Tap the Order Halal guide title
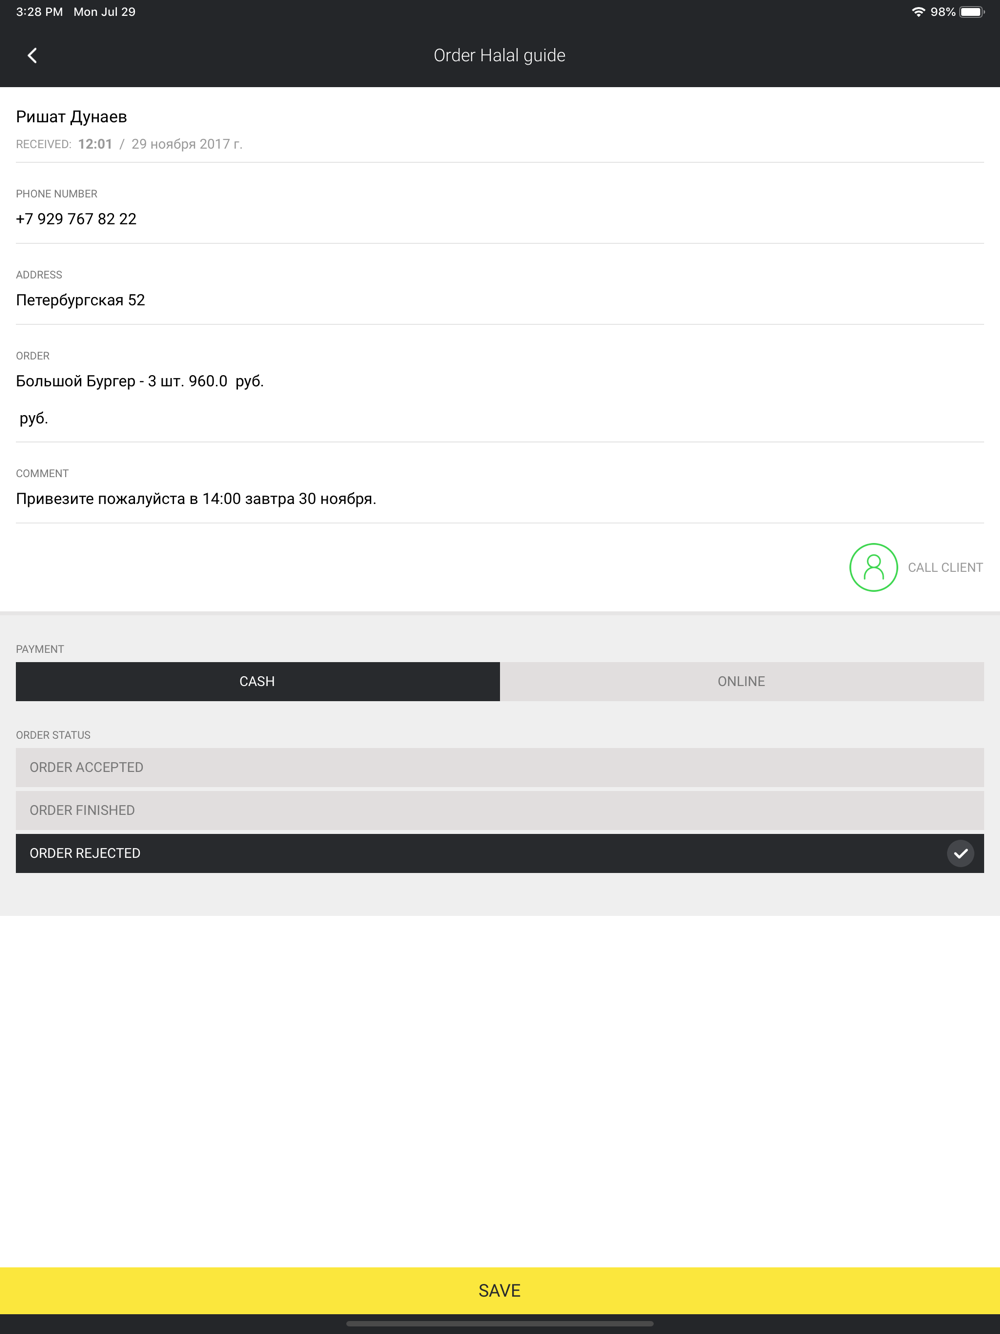Image resolution: width=1000 pixels, height=1334 pixels. tap(499, 56)
